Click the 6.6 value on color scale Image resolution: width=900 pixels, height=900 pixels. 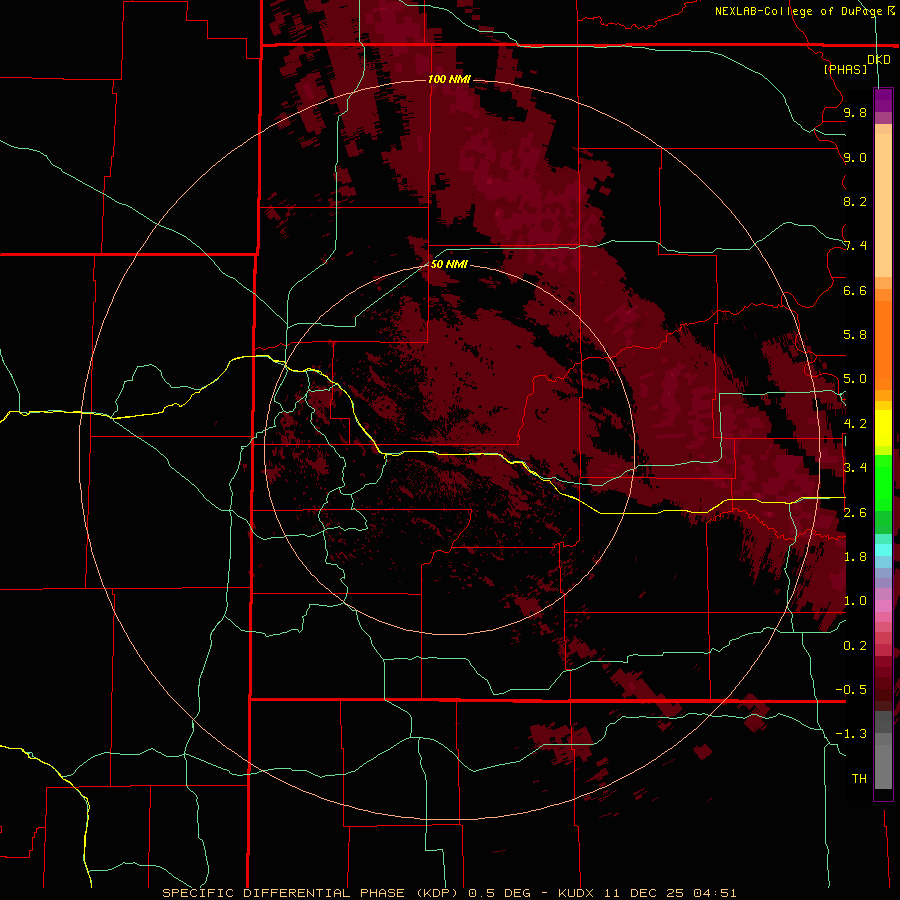855,290
